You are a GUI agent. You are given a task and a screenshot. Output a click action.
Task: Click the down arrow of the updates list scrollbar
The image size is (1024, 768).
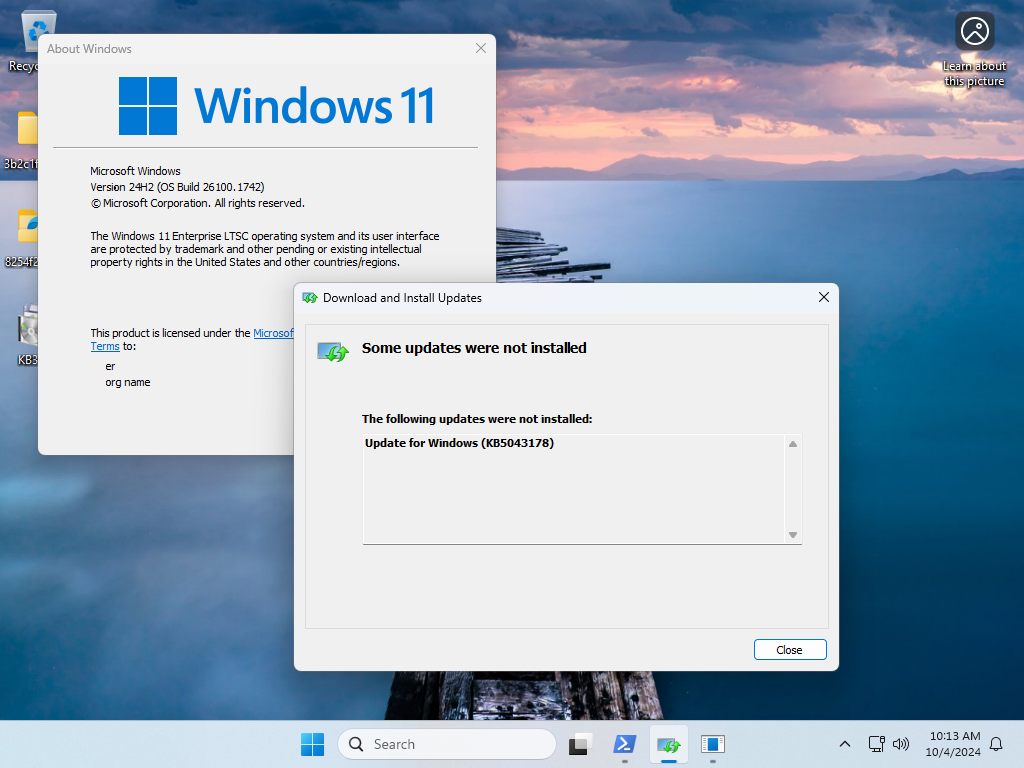point(793,535)
